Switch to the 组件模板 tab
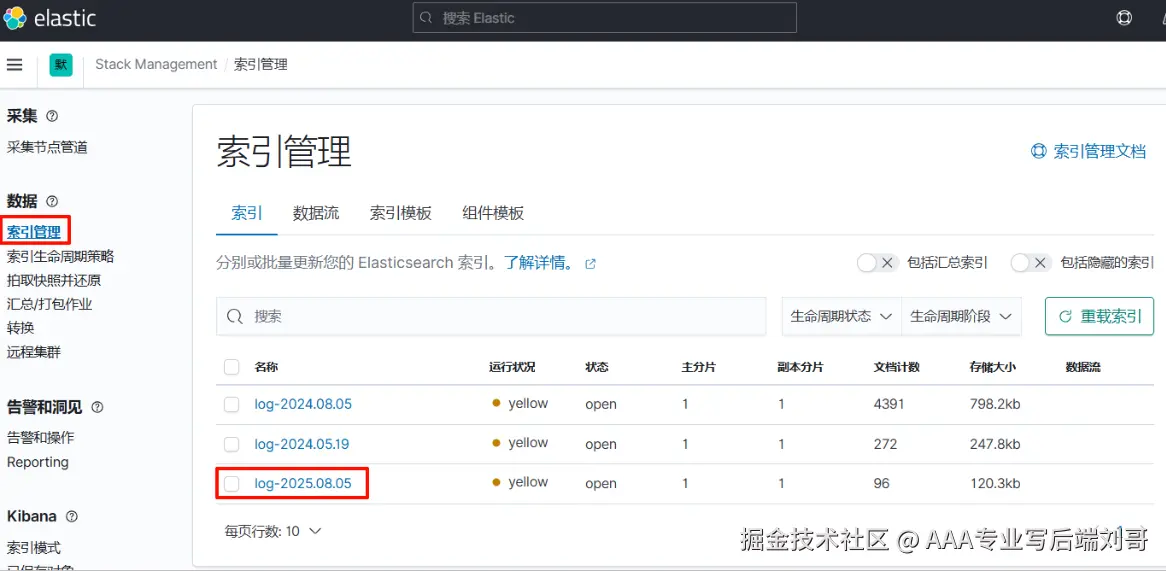 tap(493, 213)
